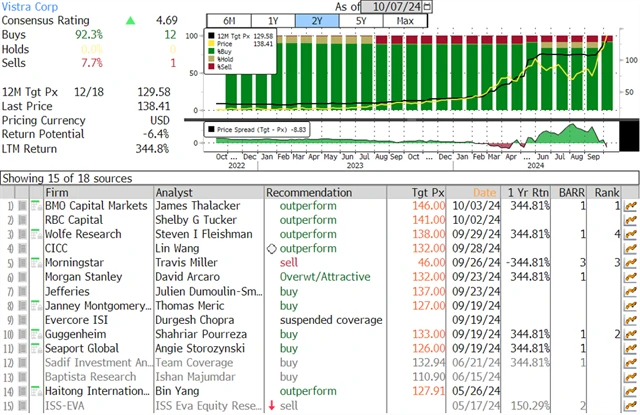Screen dimensions: 640x415
Task: Sort the table by Date column header
Action: [484, 191]
